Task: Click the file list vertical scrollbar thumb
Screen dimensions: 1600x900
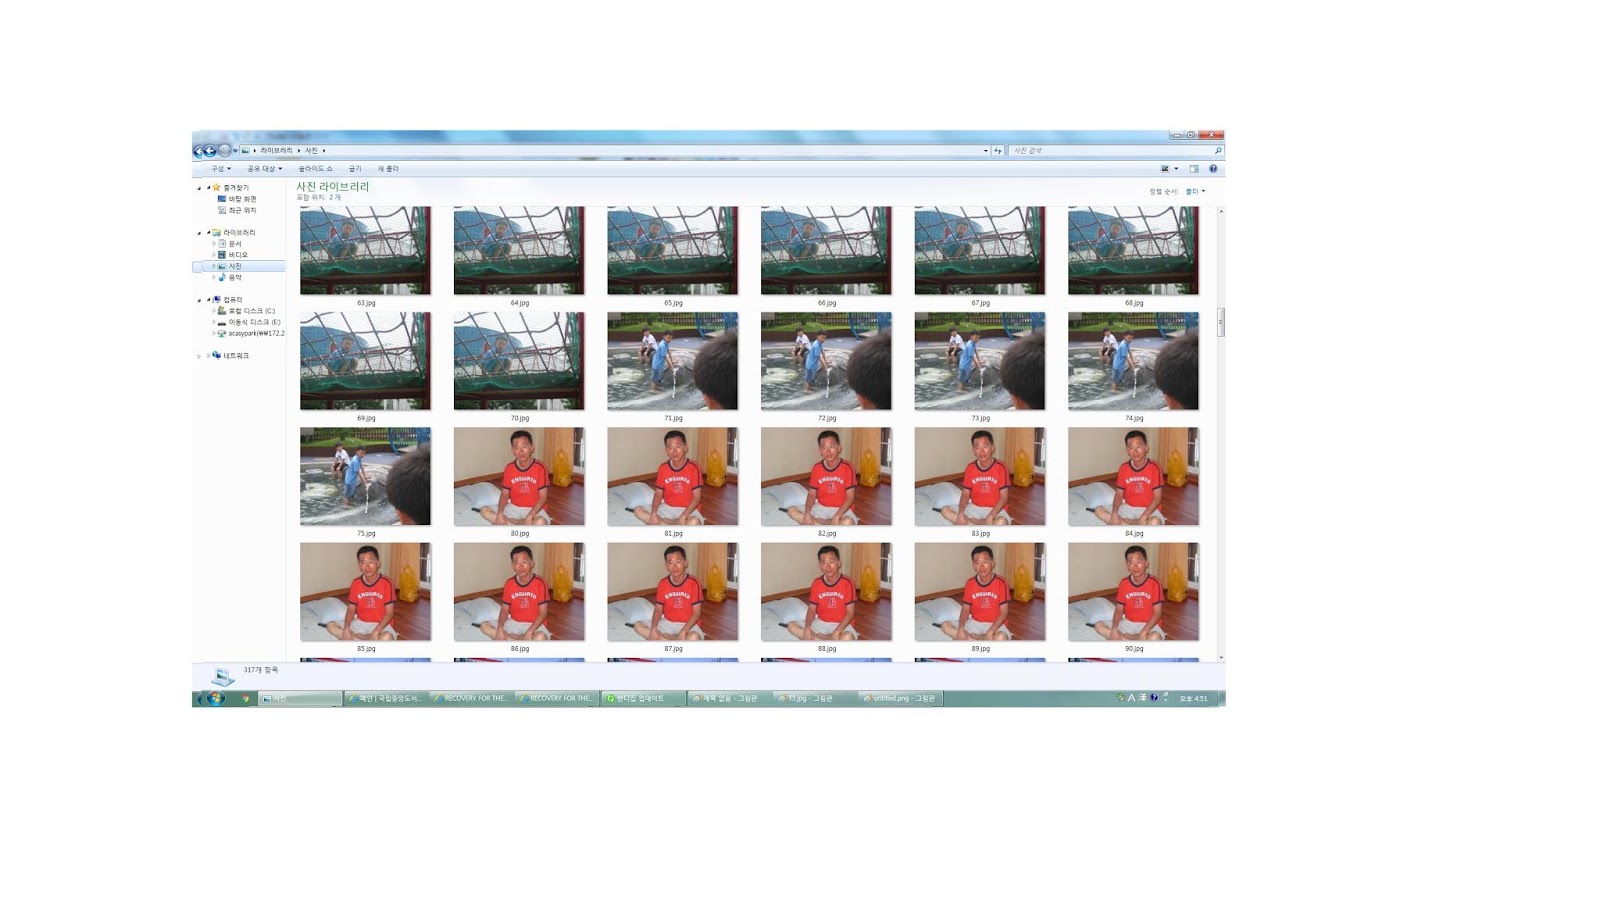Action: pyautogui.click(x=1221, y=322)
